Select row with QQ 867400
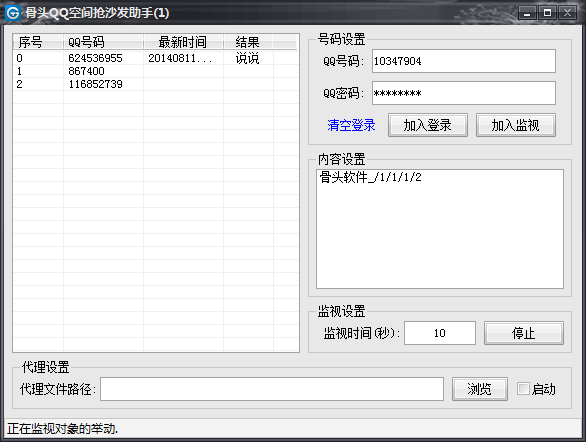 [156, 71]
